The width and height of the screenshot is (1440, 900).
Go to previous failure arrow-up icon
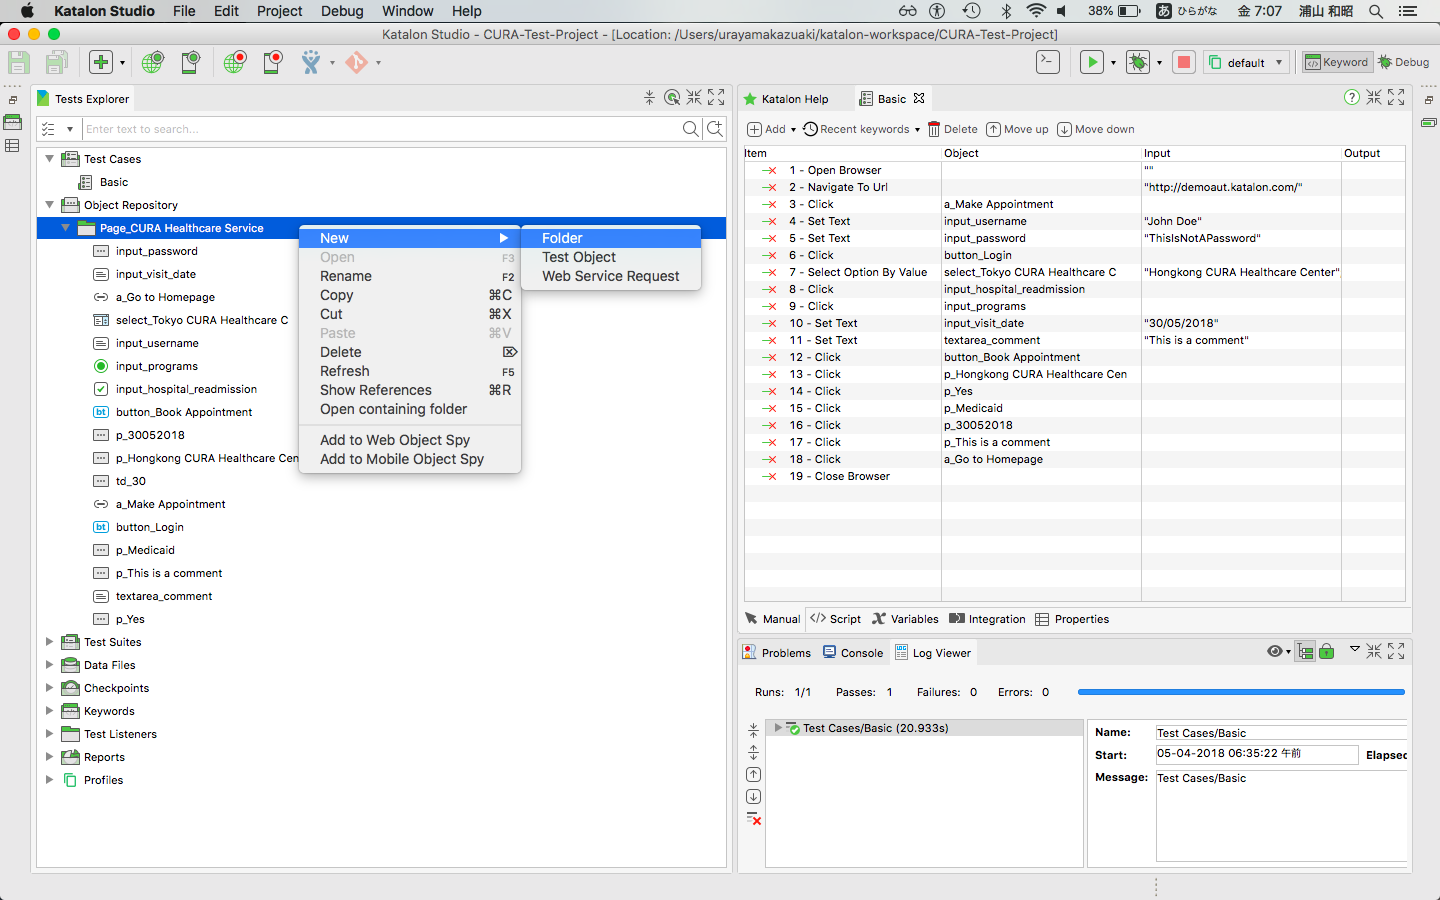tap(754, 774)
